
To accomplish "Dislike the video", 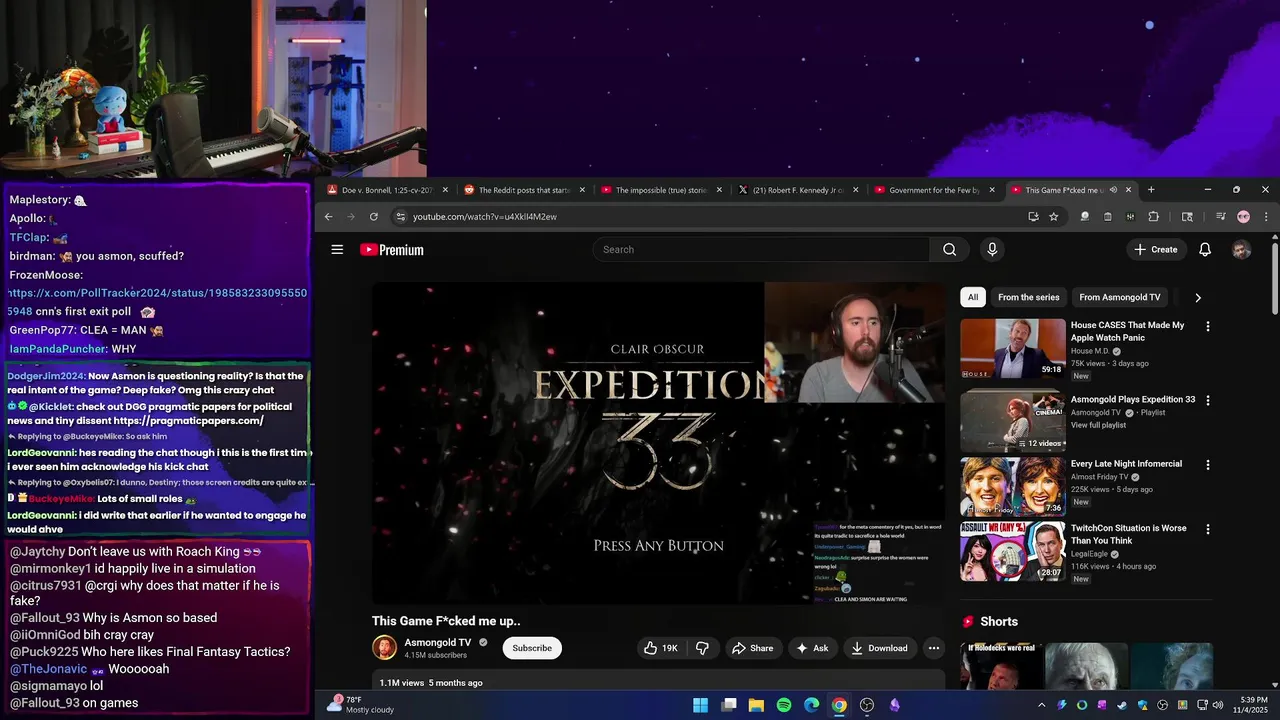I will (702, 648).
